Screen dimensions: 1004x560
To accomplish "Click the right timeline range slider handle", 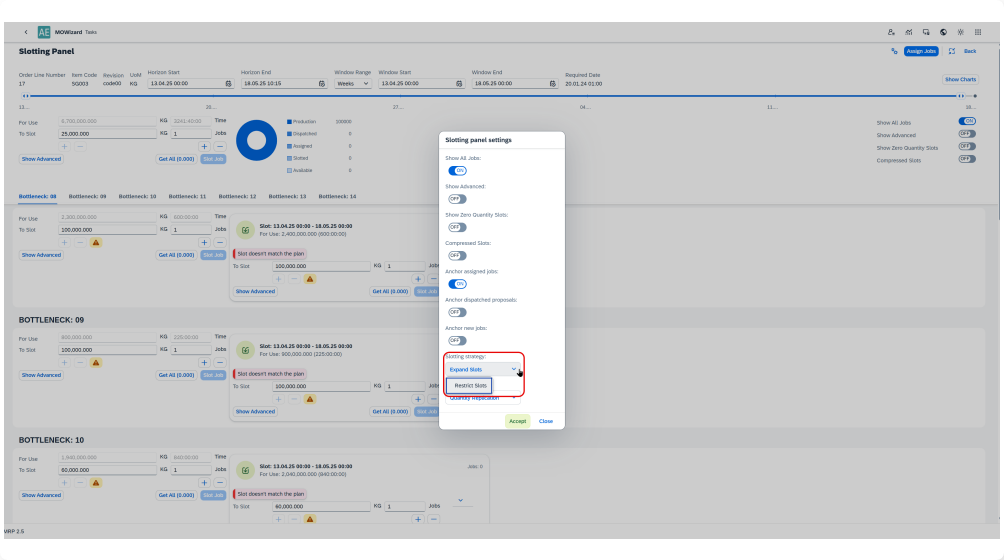I will pyautogui.click(x=961, y=96).
